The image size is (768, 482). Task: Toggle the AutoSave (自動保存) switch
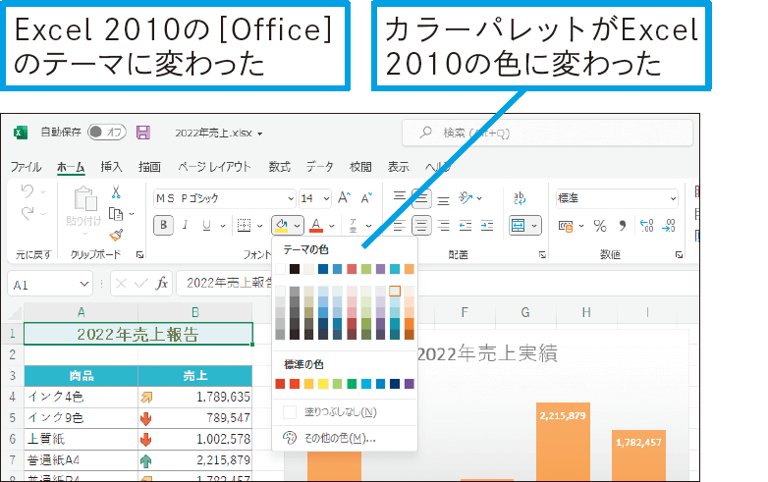pyautogui.click(x=106, y=132)
